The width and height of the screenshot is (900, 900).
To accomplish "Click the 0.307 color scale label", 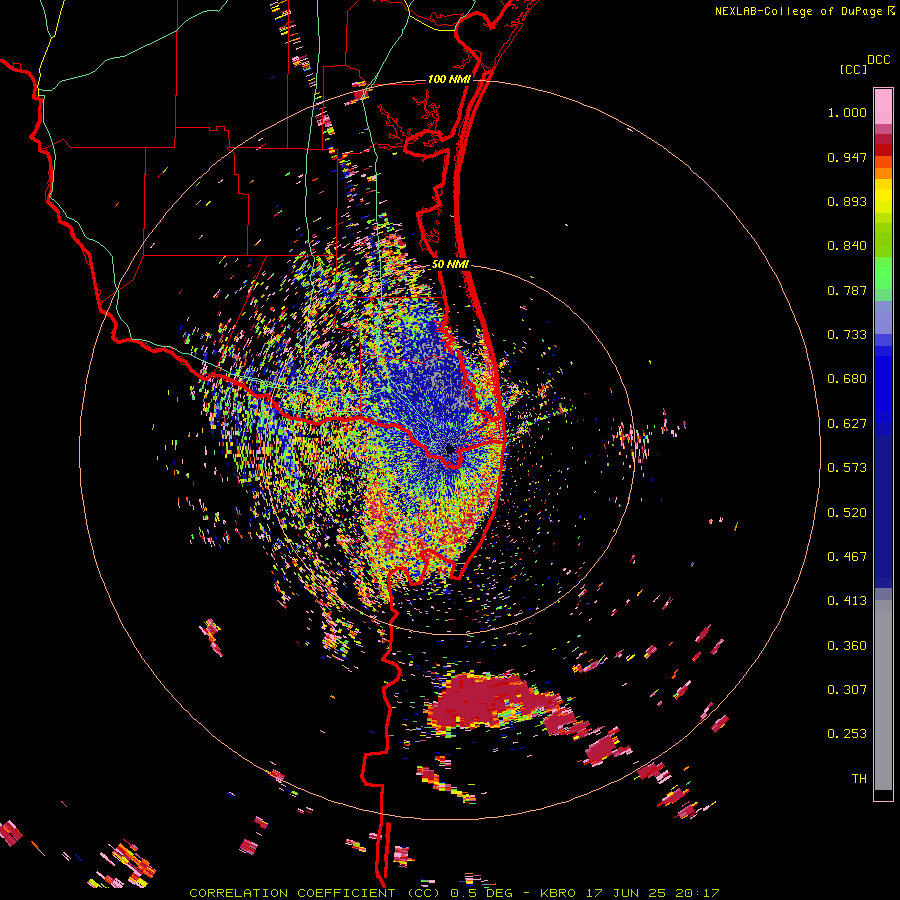I will (847, 690).
